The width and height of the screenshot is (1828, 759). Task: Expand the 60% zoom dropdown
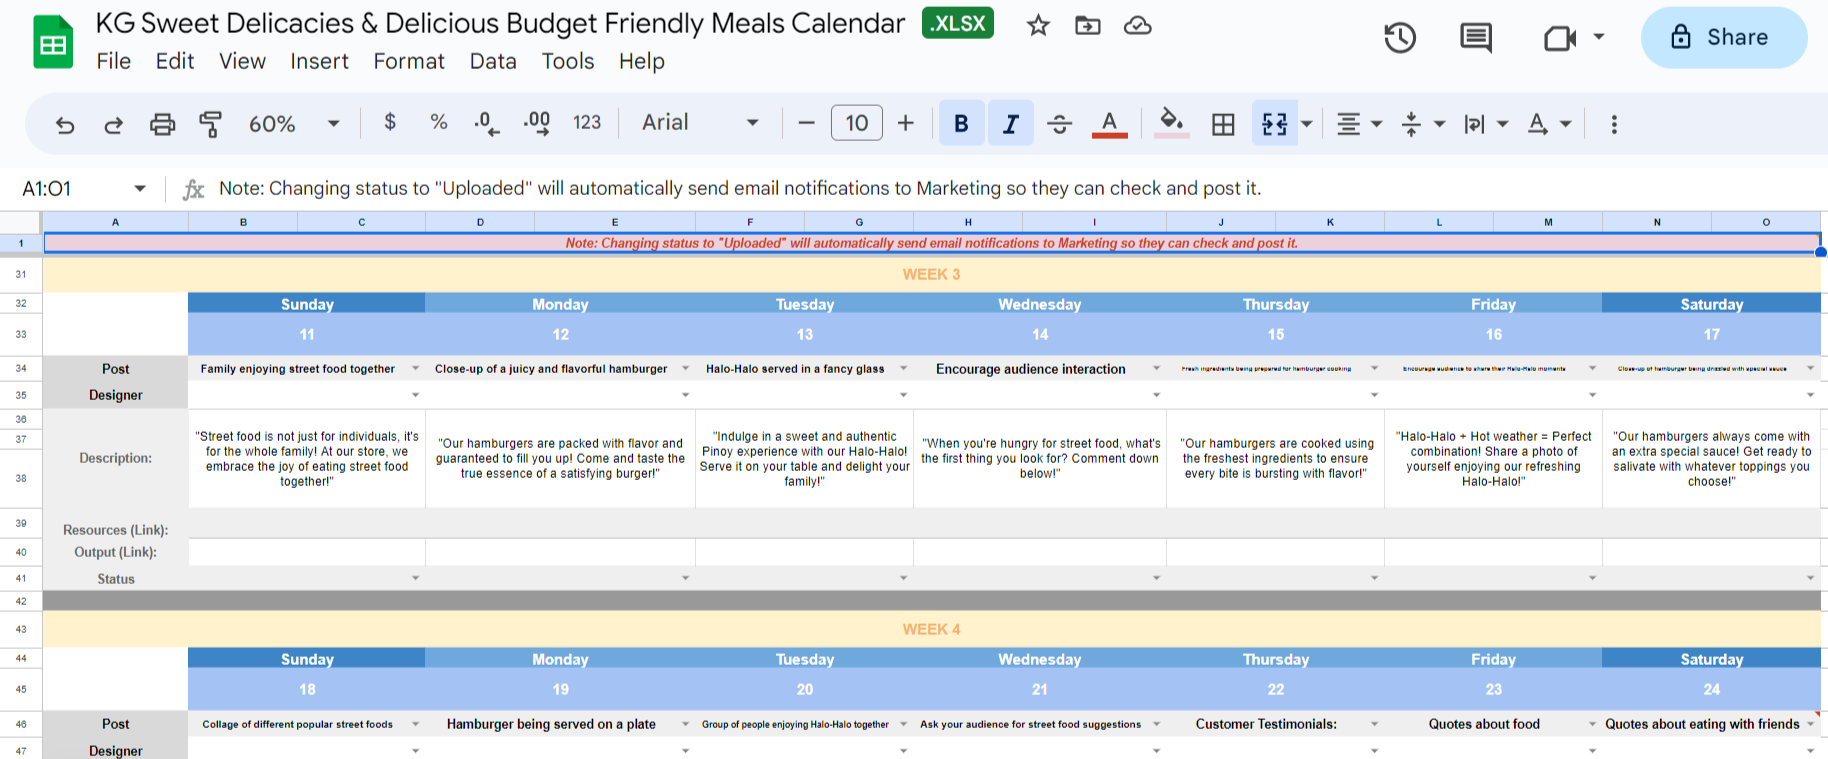coord(333,124)
